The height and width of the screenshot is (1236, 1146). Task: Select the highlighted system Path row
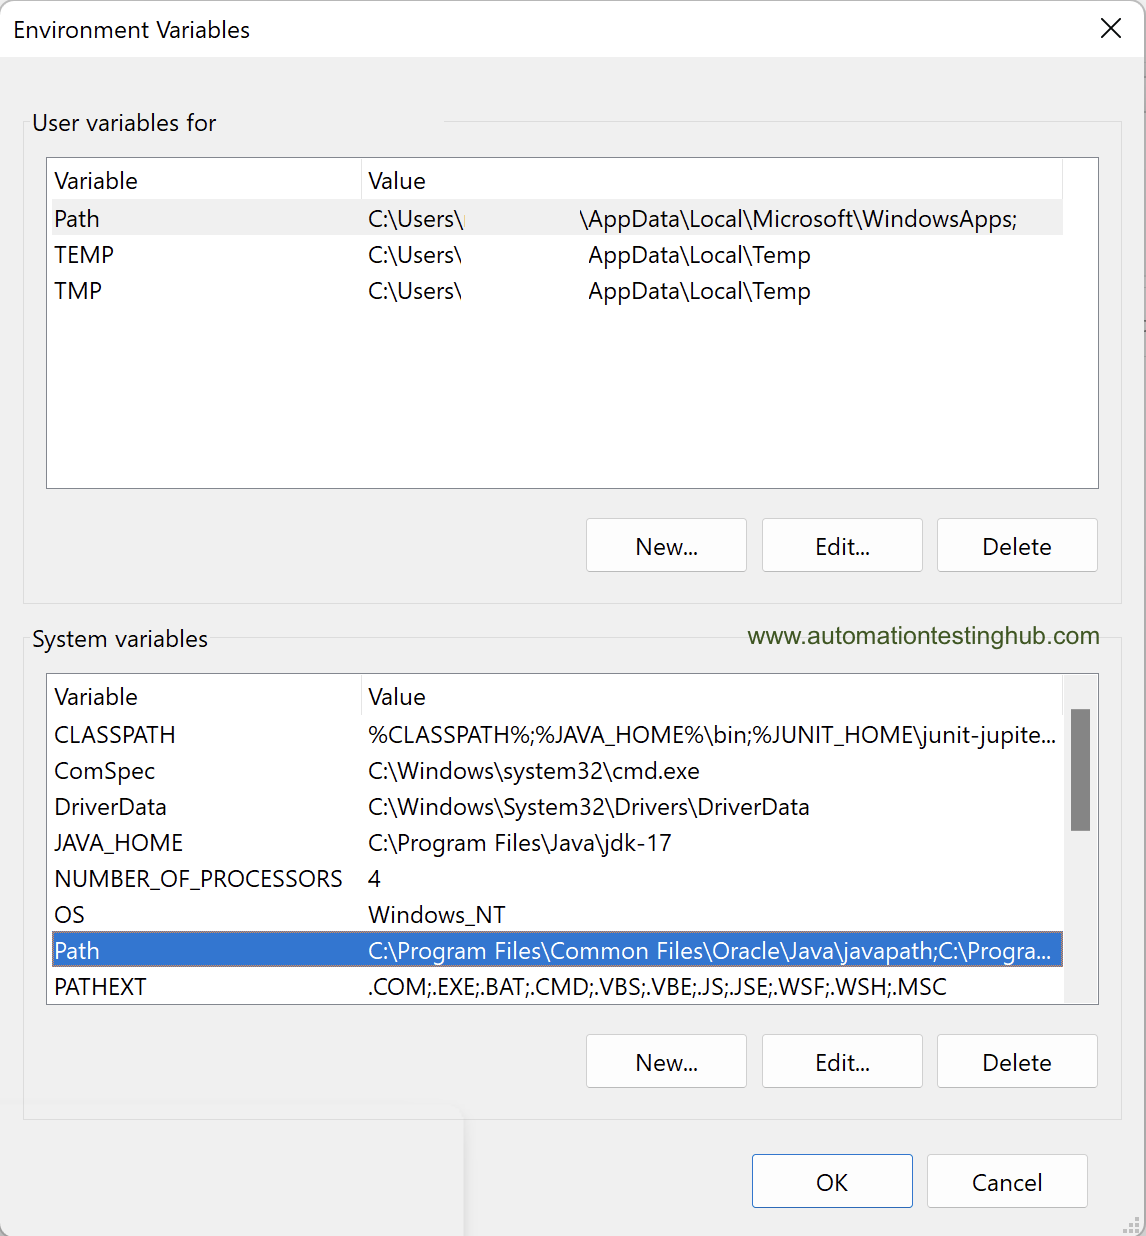click(557, 950)
